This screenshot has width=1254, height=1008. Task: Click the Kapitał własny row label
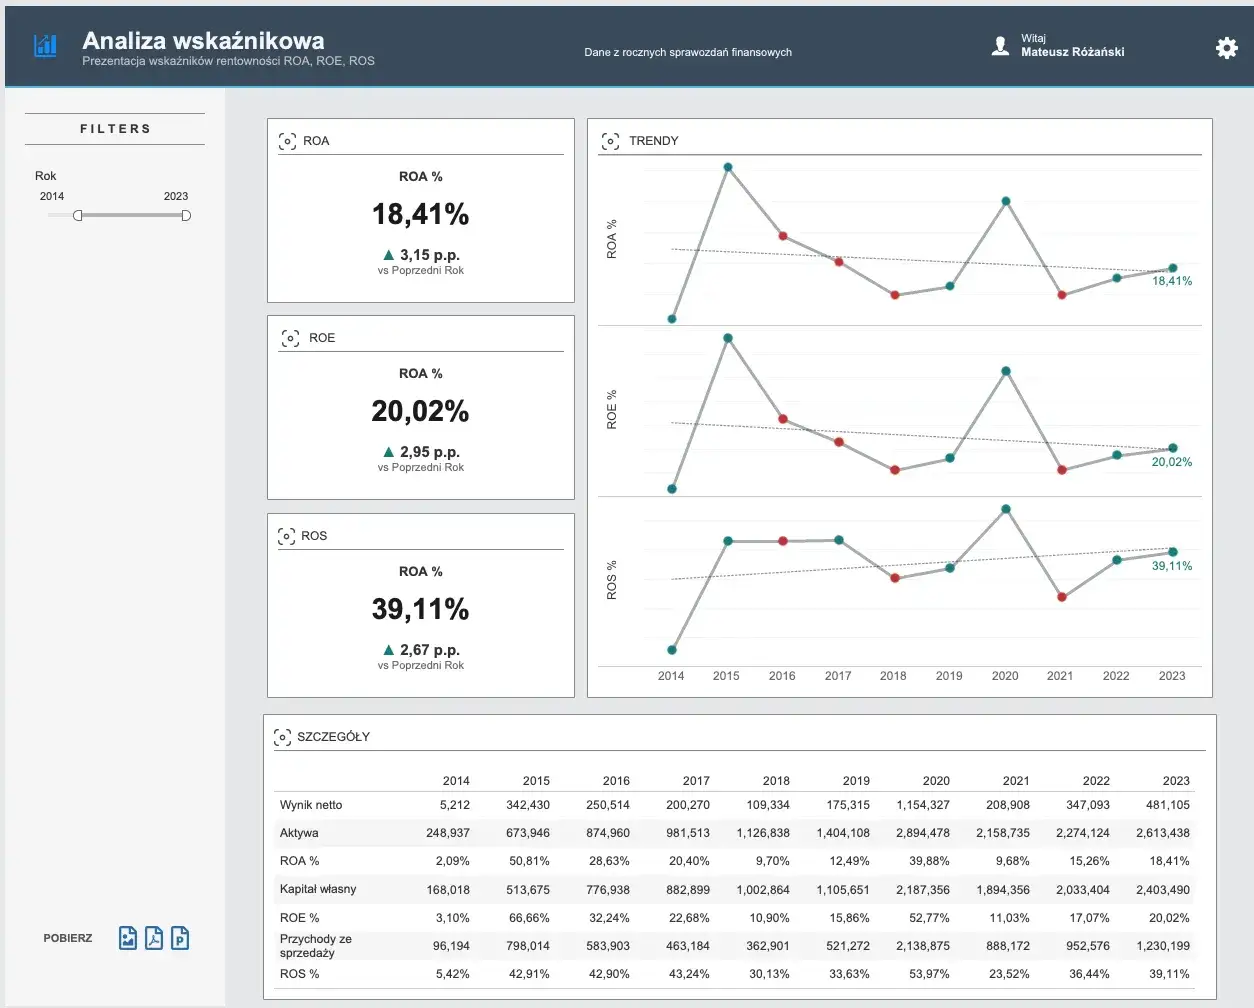click(318, 889)
